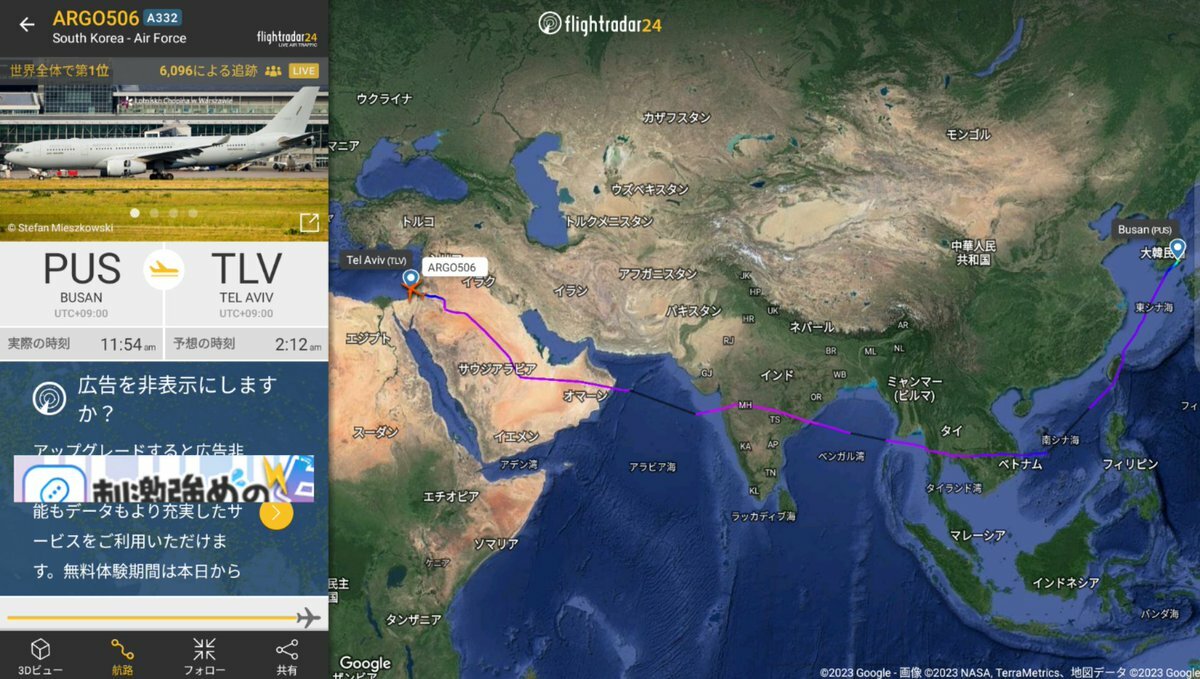This screenshot has height=679, width=1200.
Task: Tap the yellow arrow on the ad banner
Action: pos(276,513)
